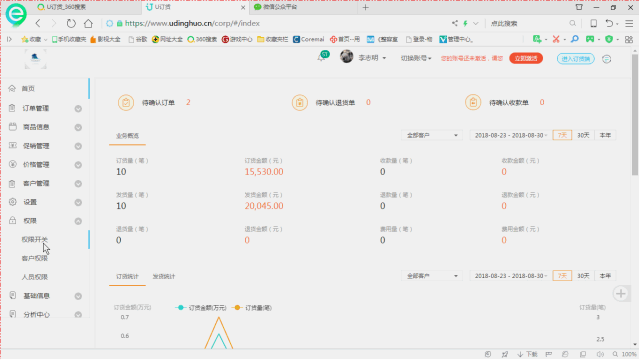Open the lower all-customers dropdown
640x360 pixels.
(x=432, y=276)
